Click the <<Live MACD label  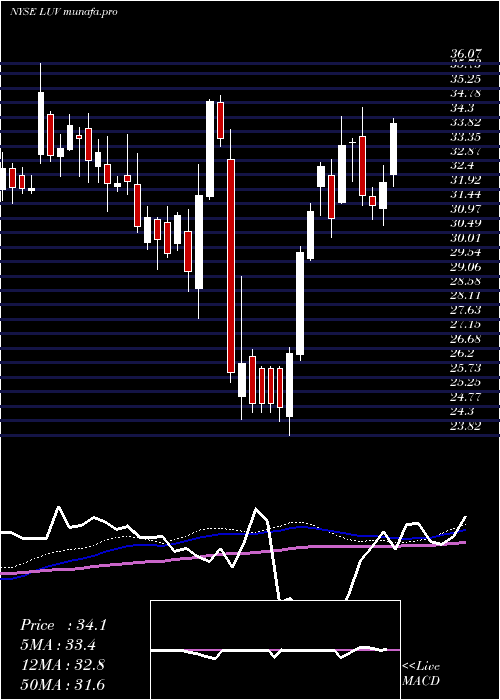coord(421,673)
